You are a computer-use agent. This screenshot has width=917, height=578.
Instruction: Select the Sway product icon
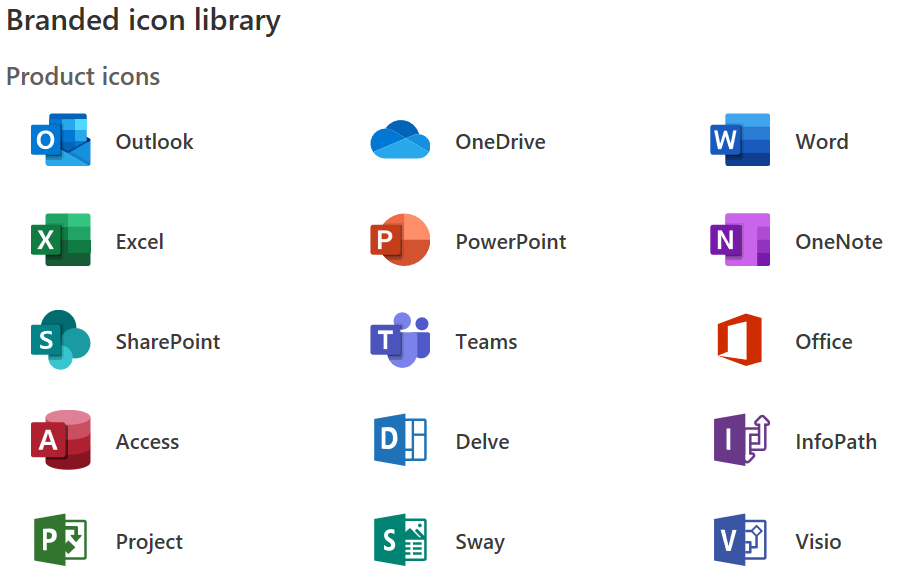(x=400, y=540)
